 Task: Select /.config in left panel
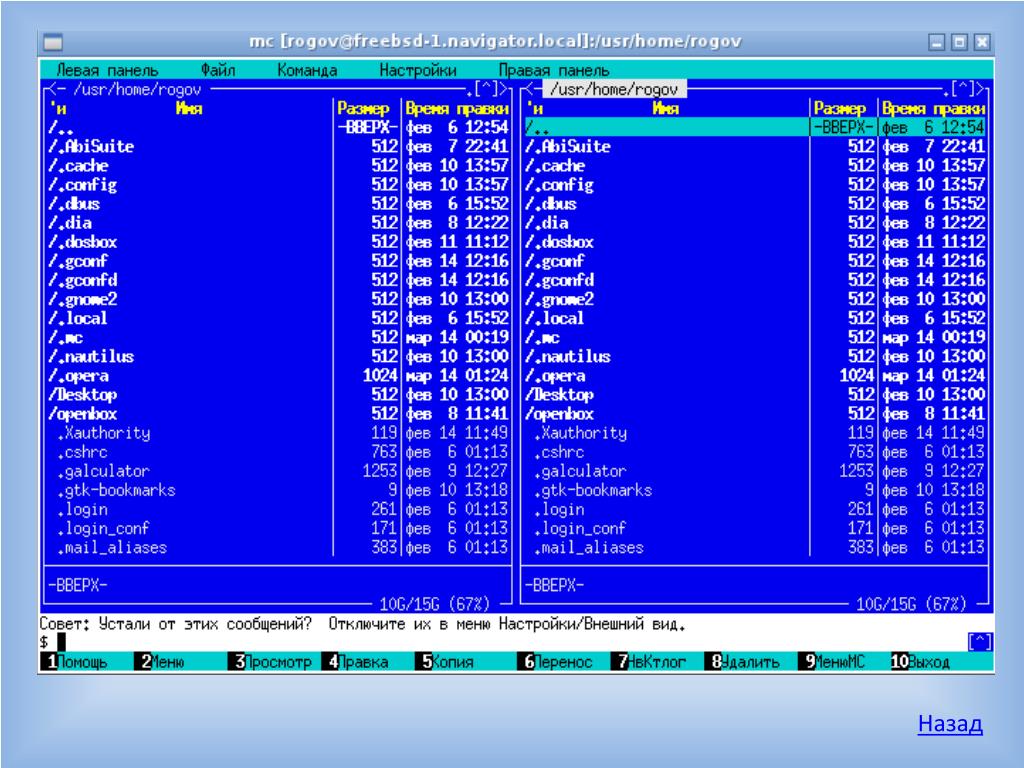(x=278, y=185)
